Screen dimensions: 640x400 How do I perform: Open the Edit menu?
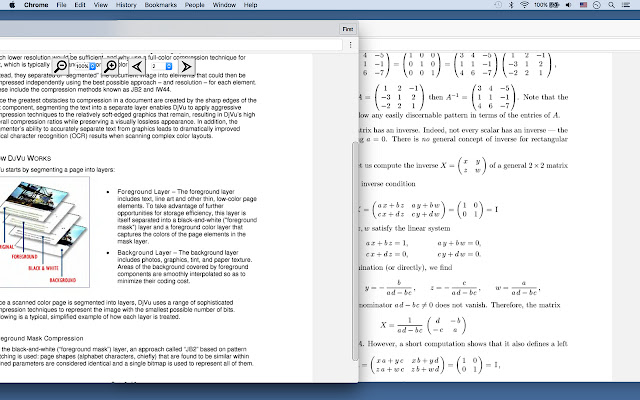pyautogui.click(x=80, y=5)
